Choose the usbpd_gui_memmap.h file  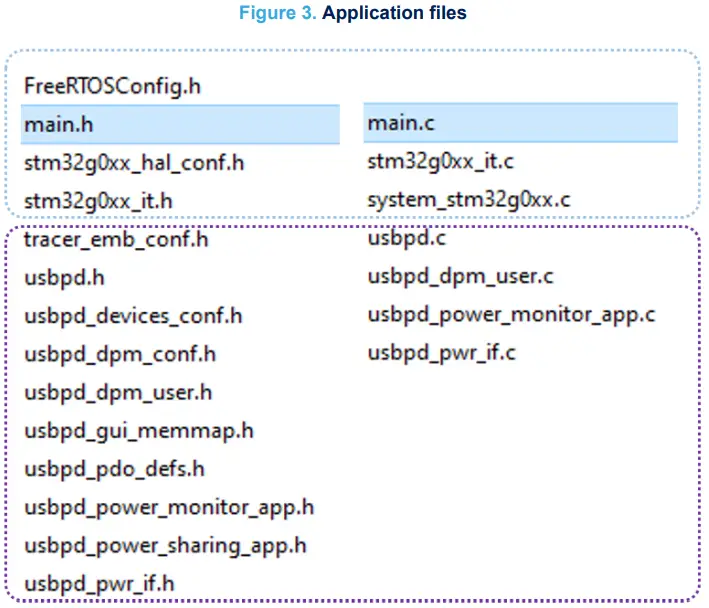[139, 431]
